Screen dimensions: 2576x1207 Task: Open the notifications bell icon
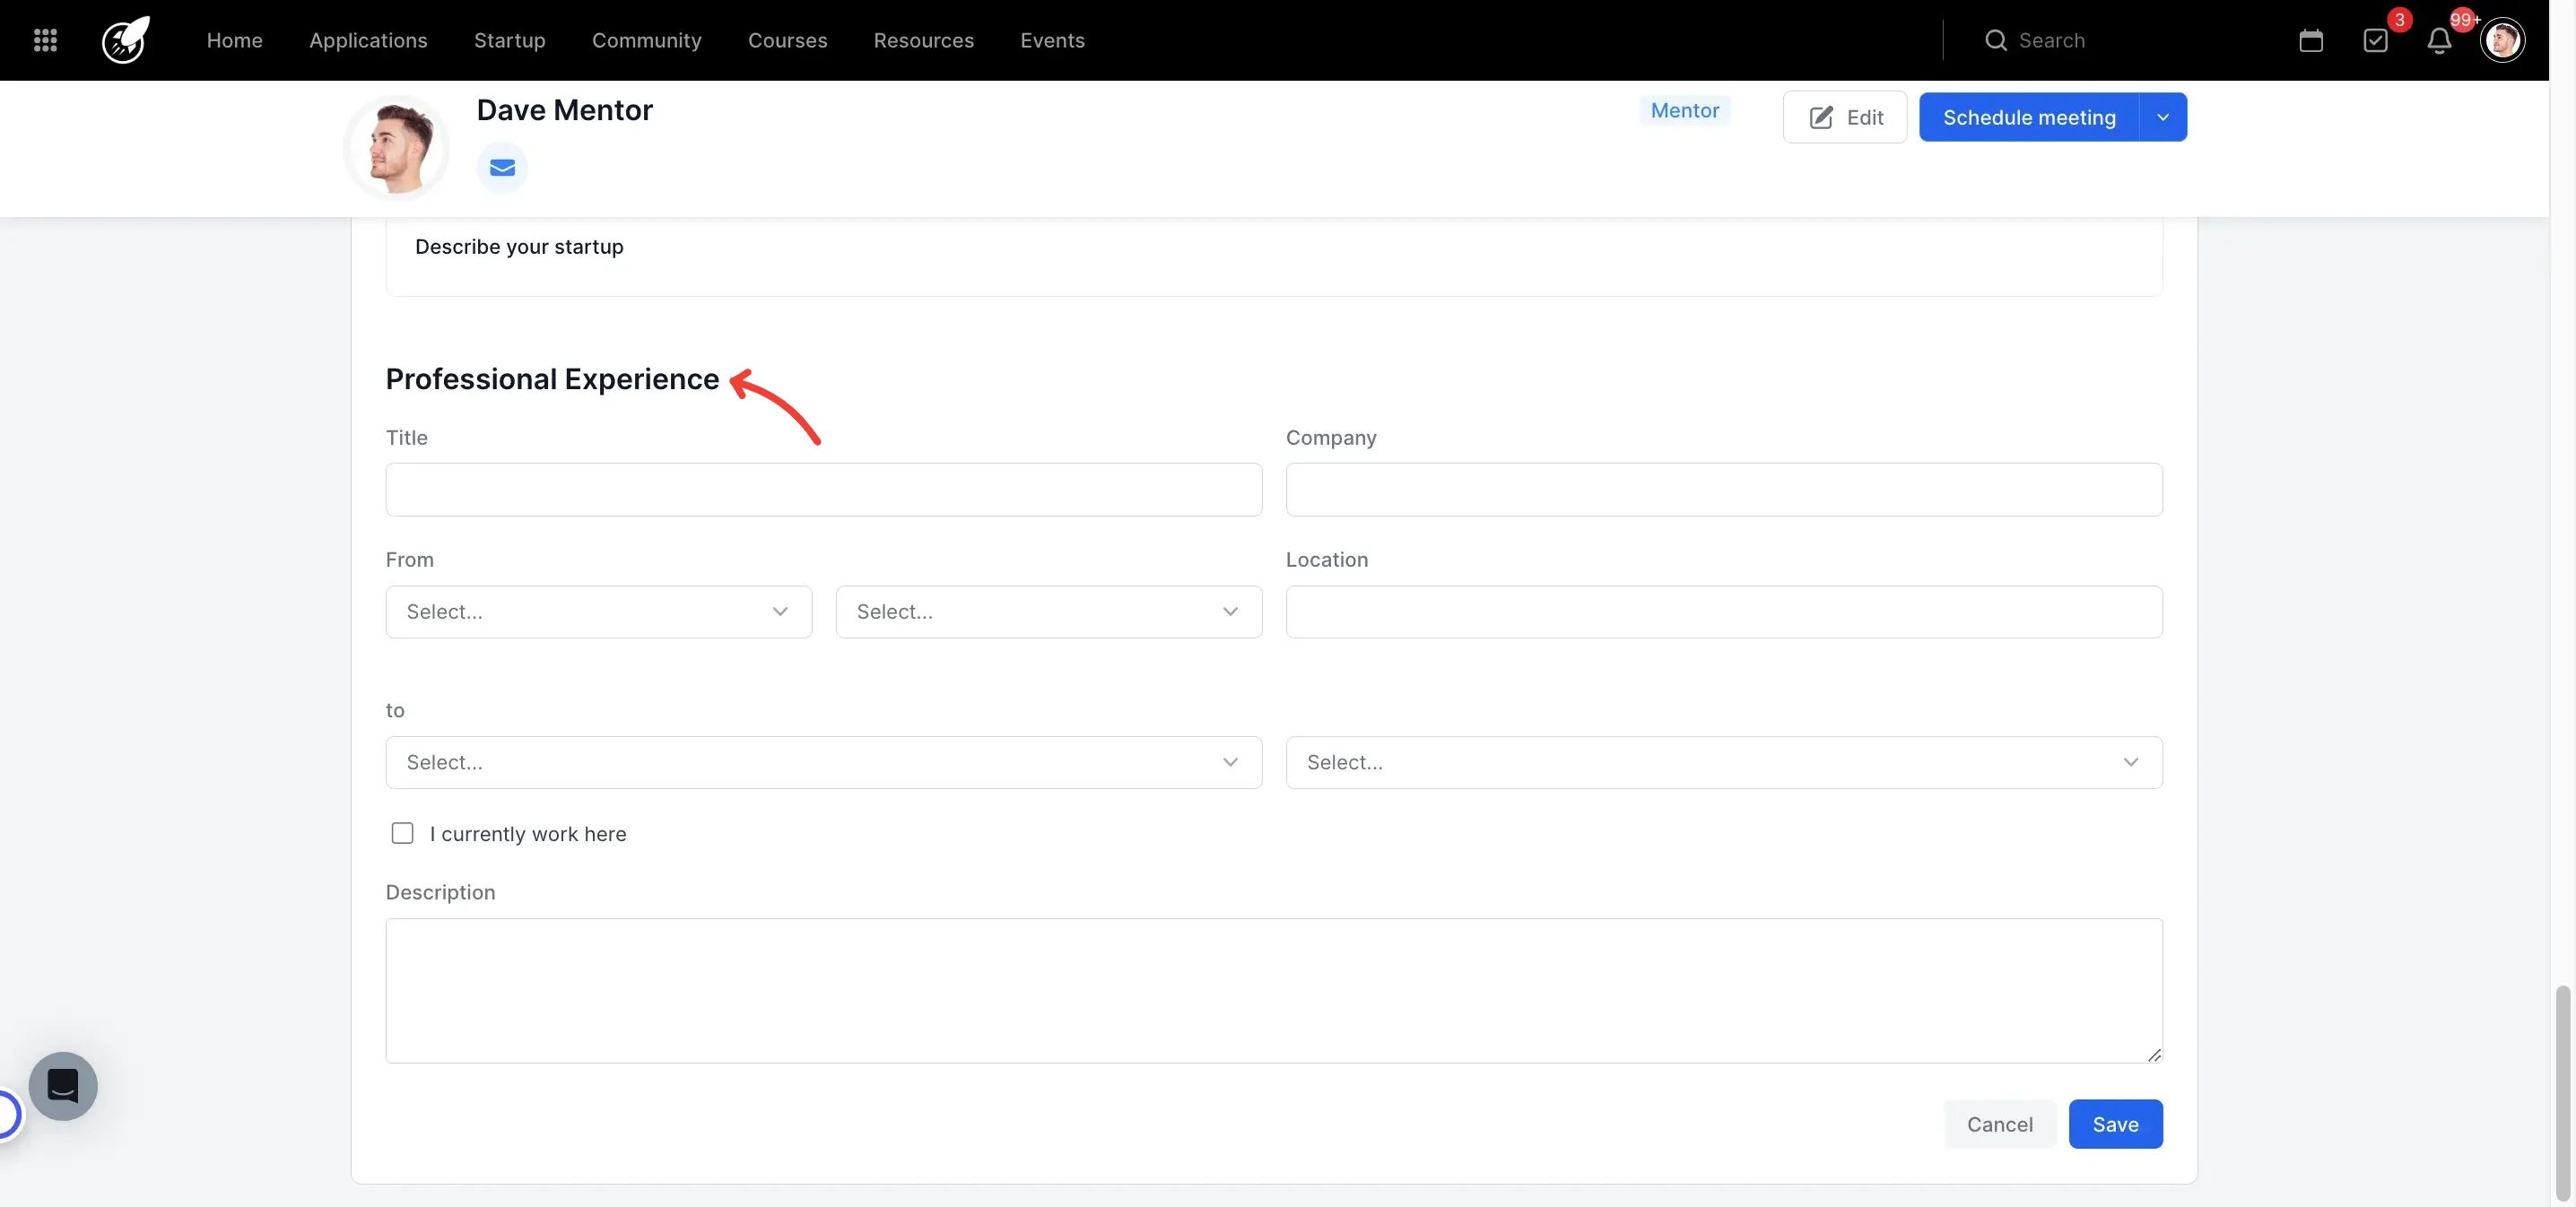2439,41
